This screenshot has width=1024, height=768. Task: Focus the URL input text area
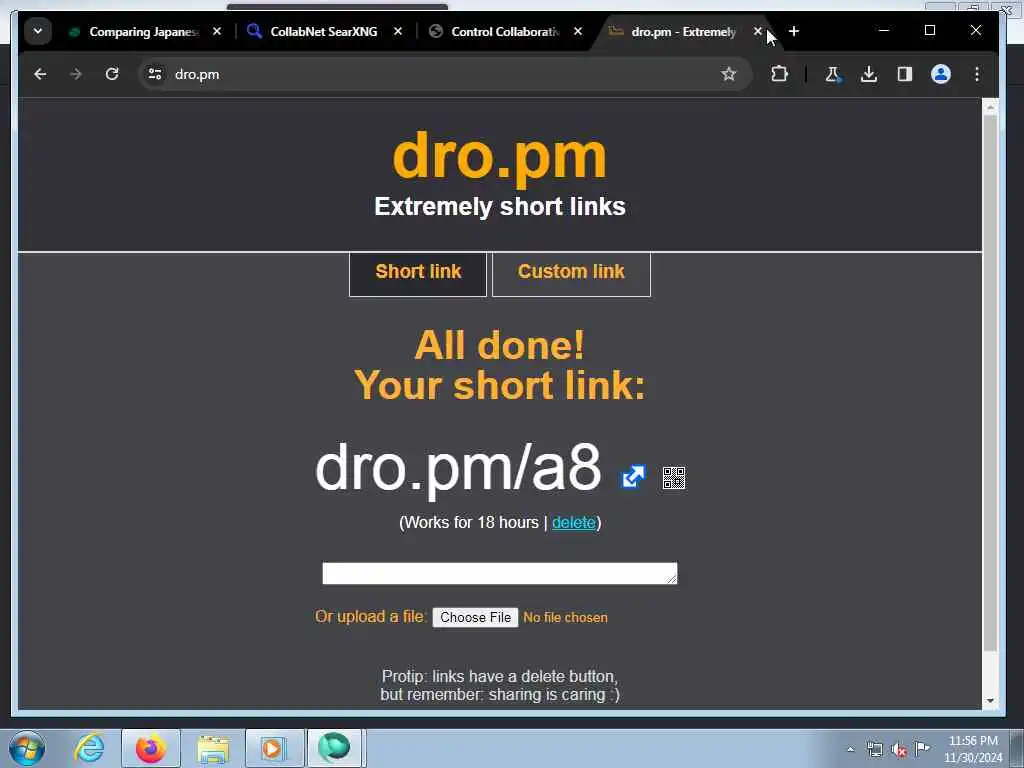click(500, 573)
